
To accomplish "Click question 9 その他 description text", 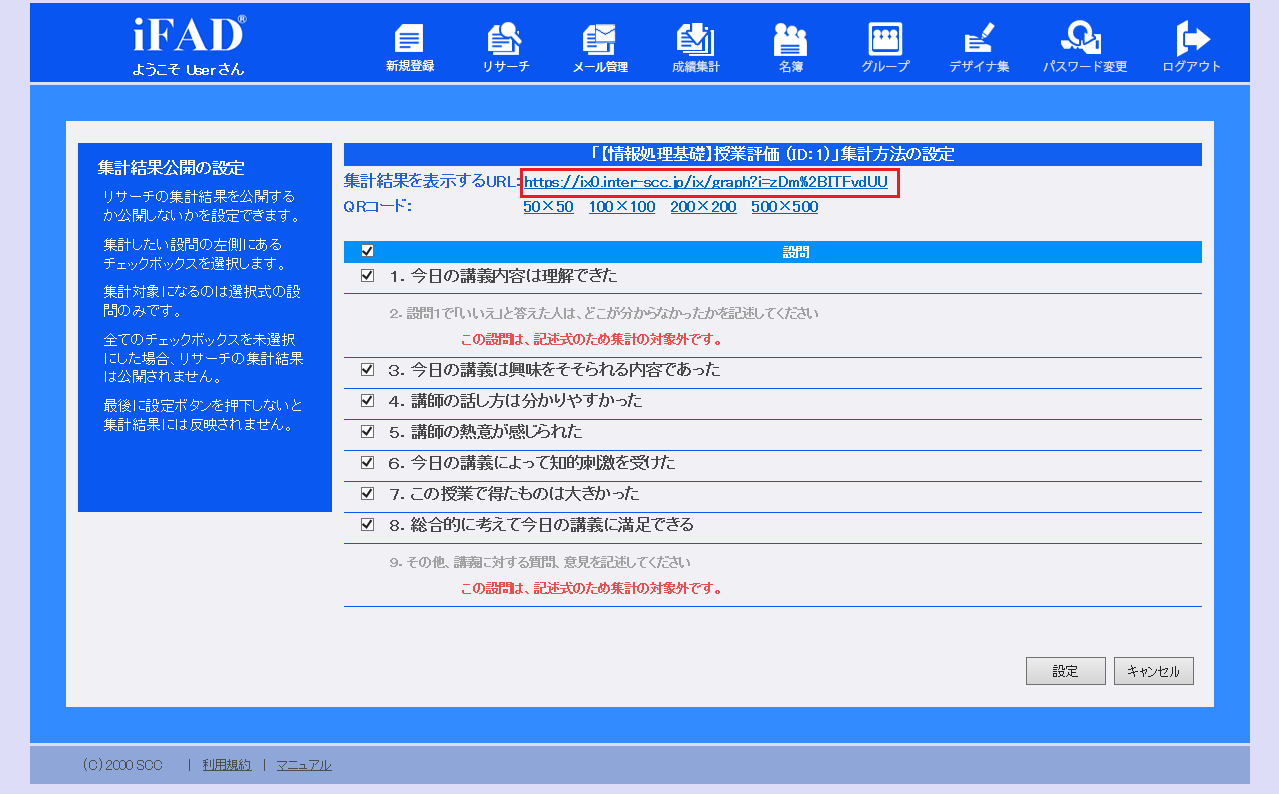I will pyautogui.click(x=540, y=562).
